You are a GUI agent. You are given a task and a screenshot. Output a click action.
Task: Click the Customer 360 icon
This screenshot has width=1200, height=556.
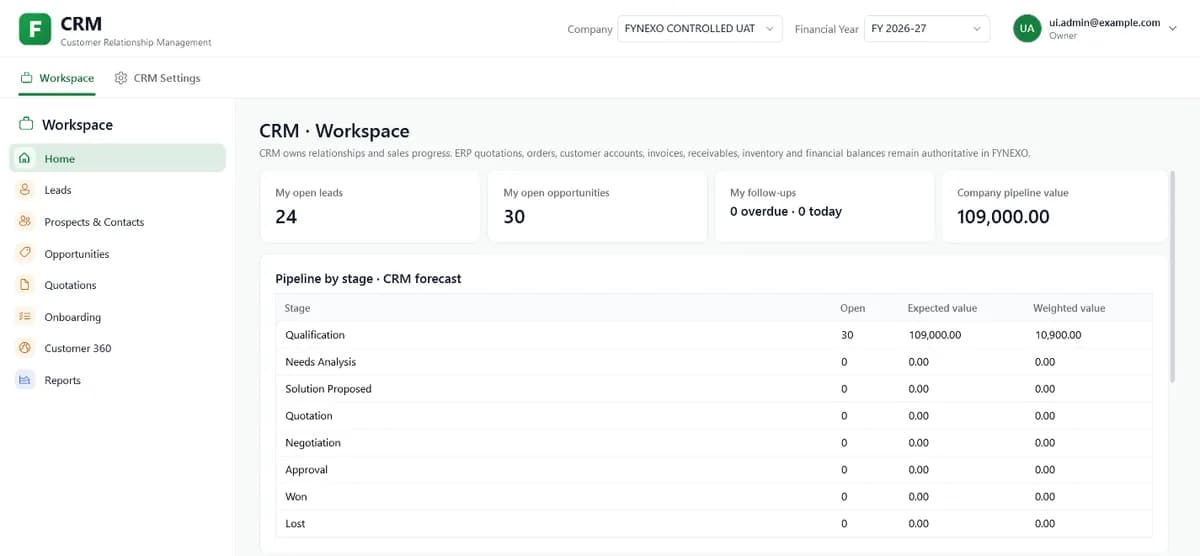pos(25,348)
